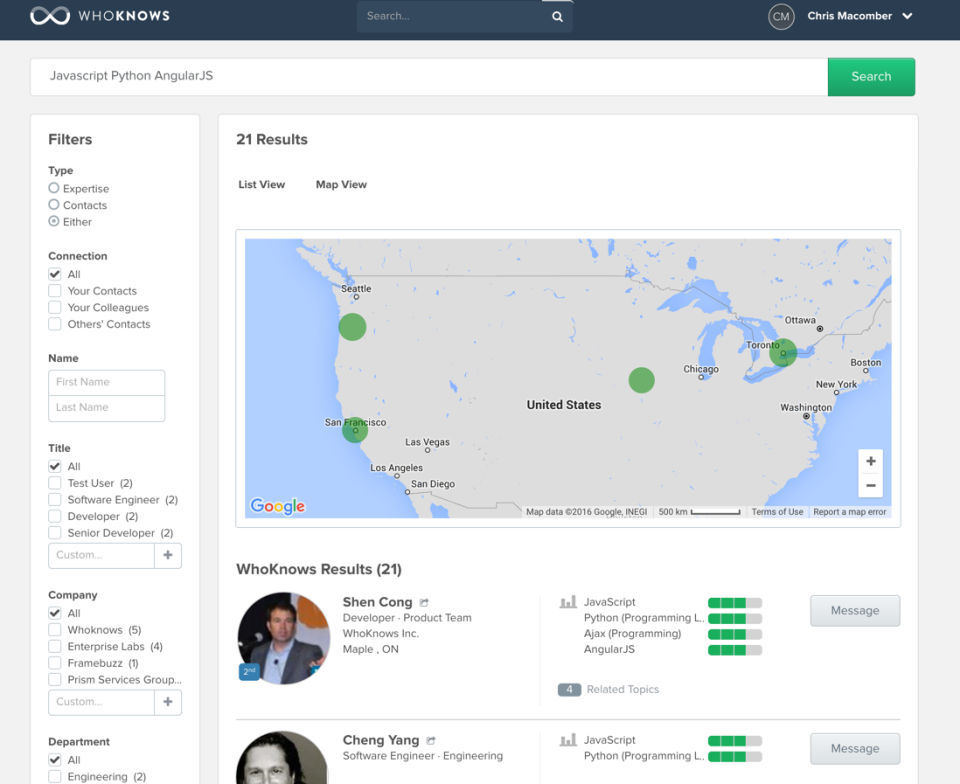Open Cheng Yang name link
Image resolution: width=960 pixels, height=784 pixels.
(x=381, y=740)
